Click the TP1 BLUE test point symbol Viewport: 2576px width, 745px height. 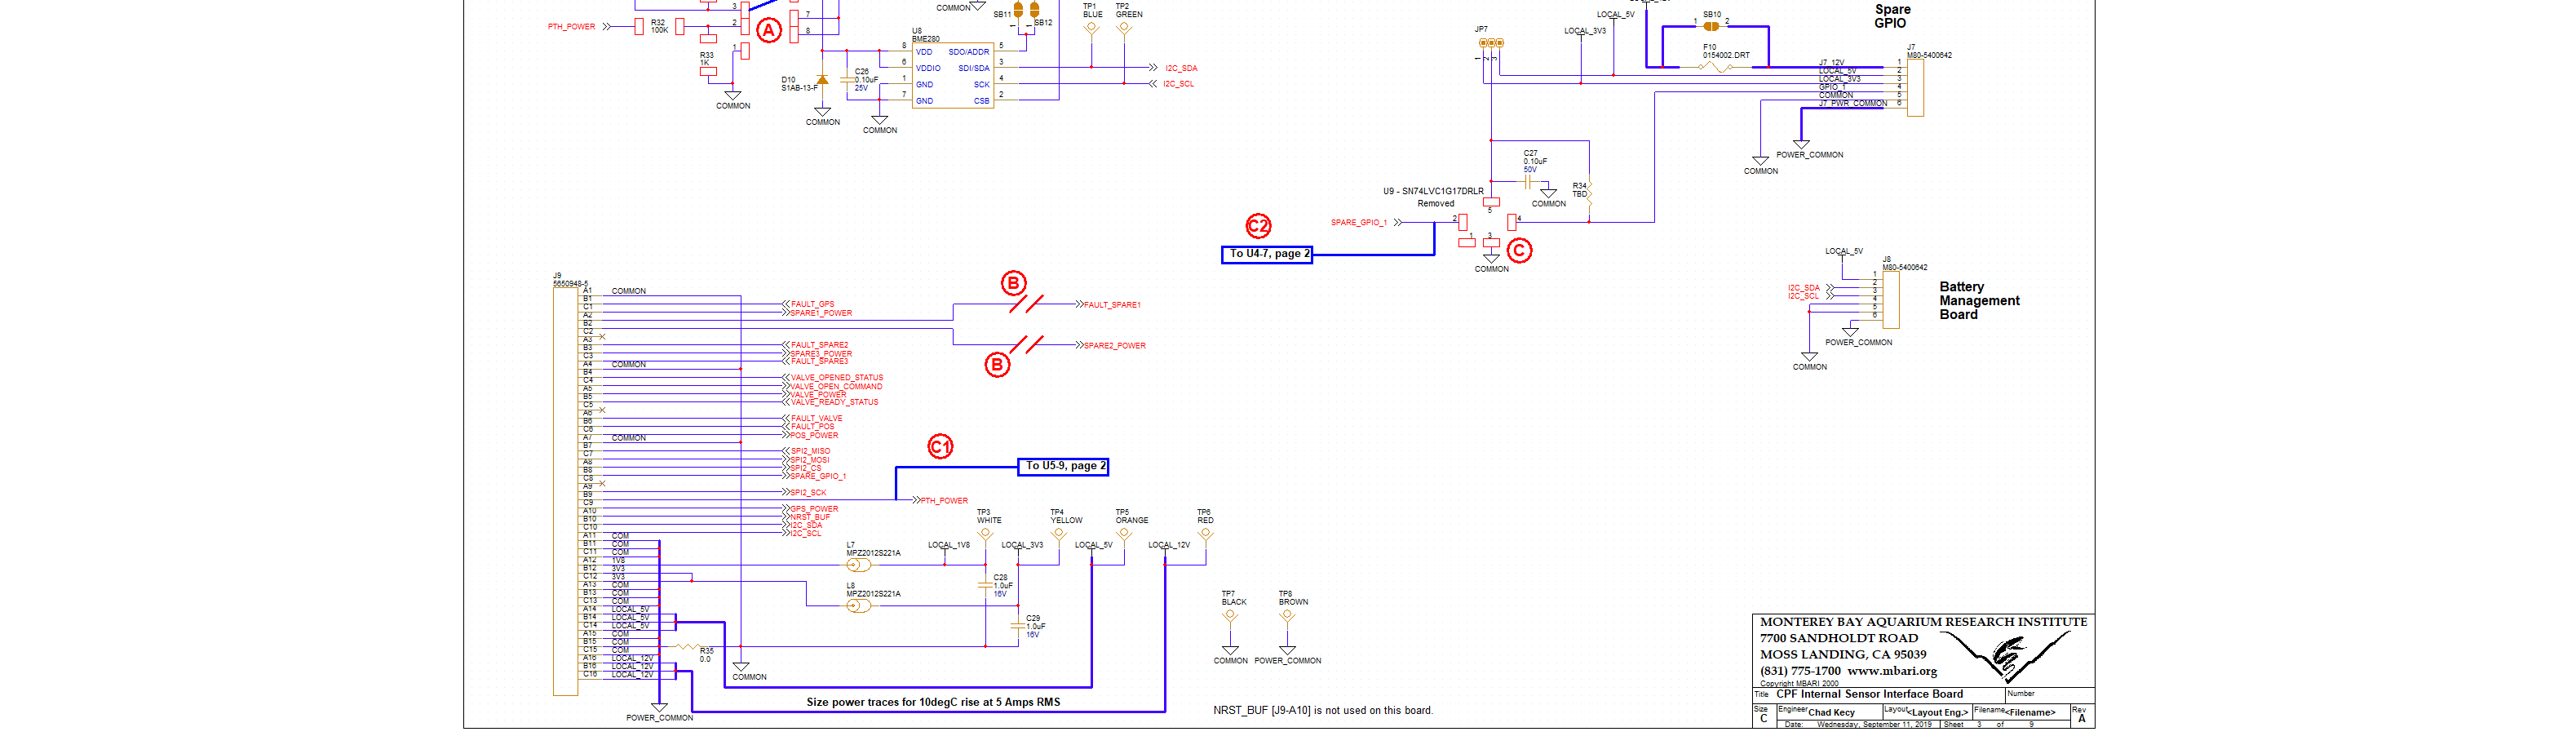(1092, 28)
